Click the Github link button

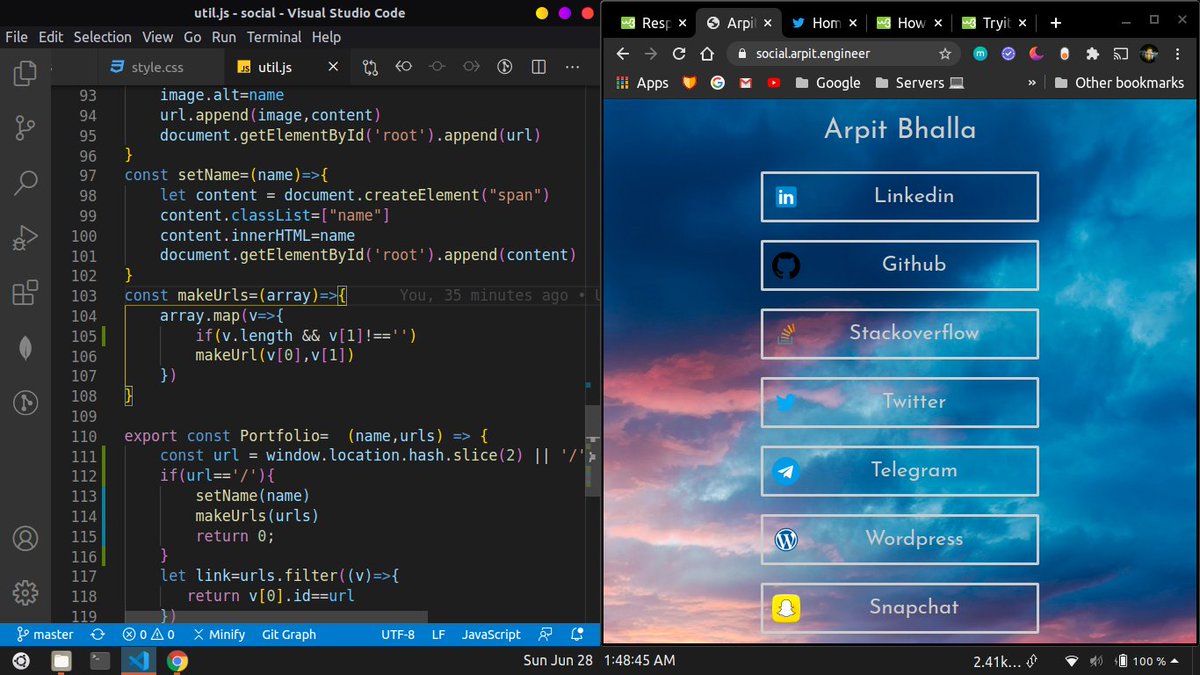pos(899,265)
